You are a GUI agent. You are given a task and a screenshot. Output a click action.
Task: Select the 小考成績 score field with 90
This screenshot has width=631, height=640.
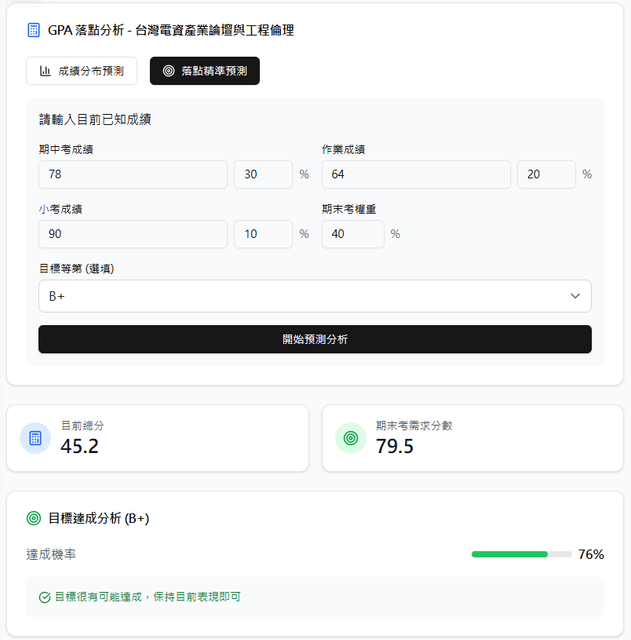133,234
